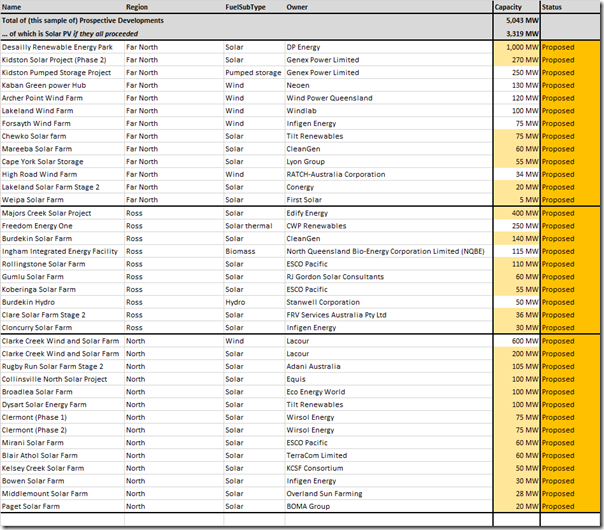The height and width of the screenshot is (530, 604).
Task: Select Burdekin Solar Farm cell
Action: pos(62,238)
